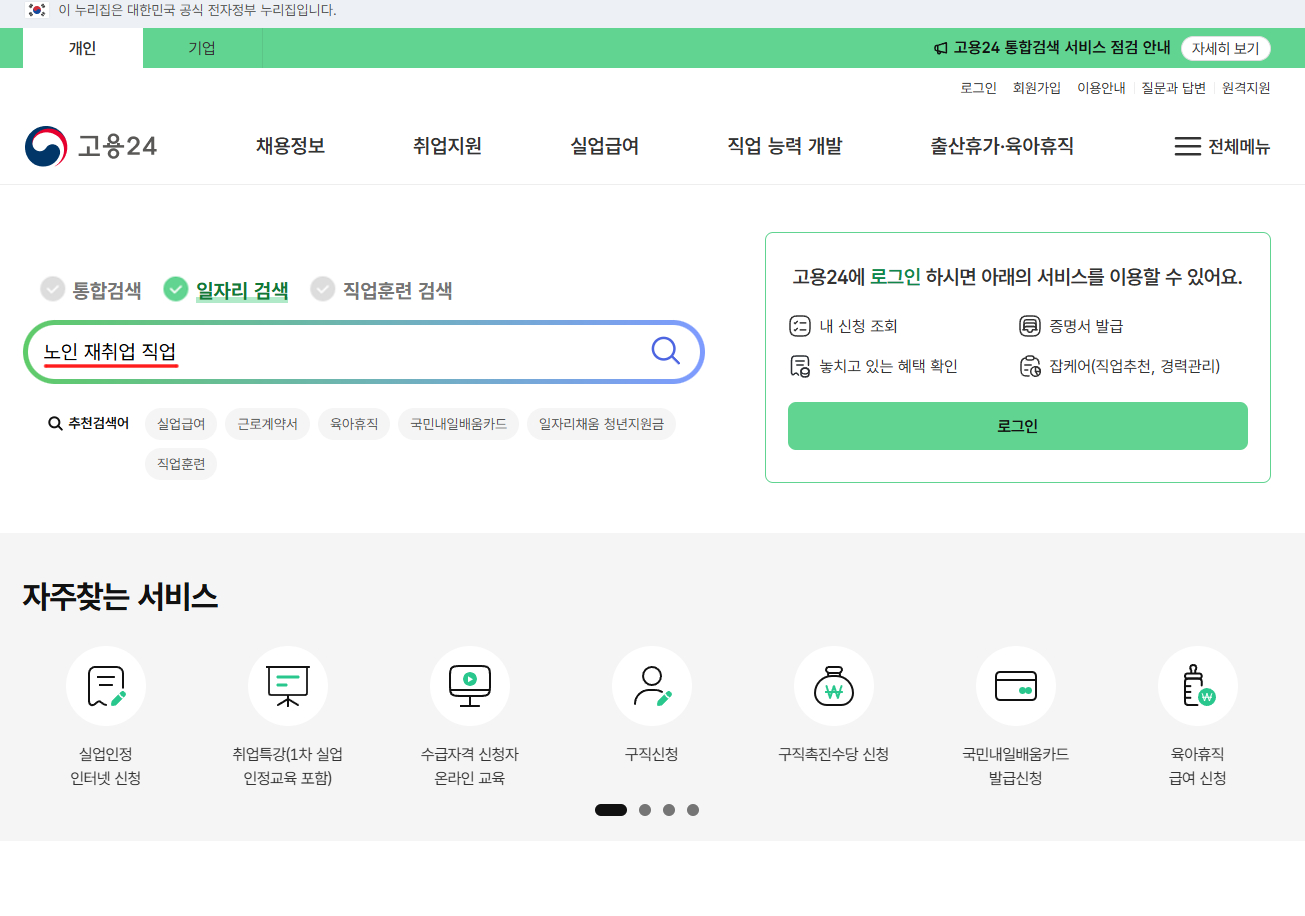This screenshot has width=1305, height=916.
Task: Switch to the 개인 tab
Action: tap(83, 48)
